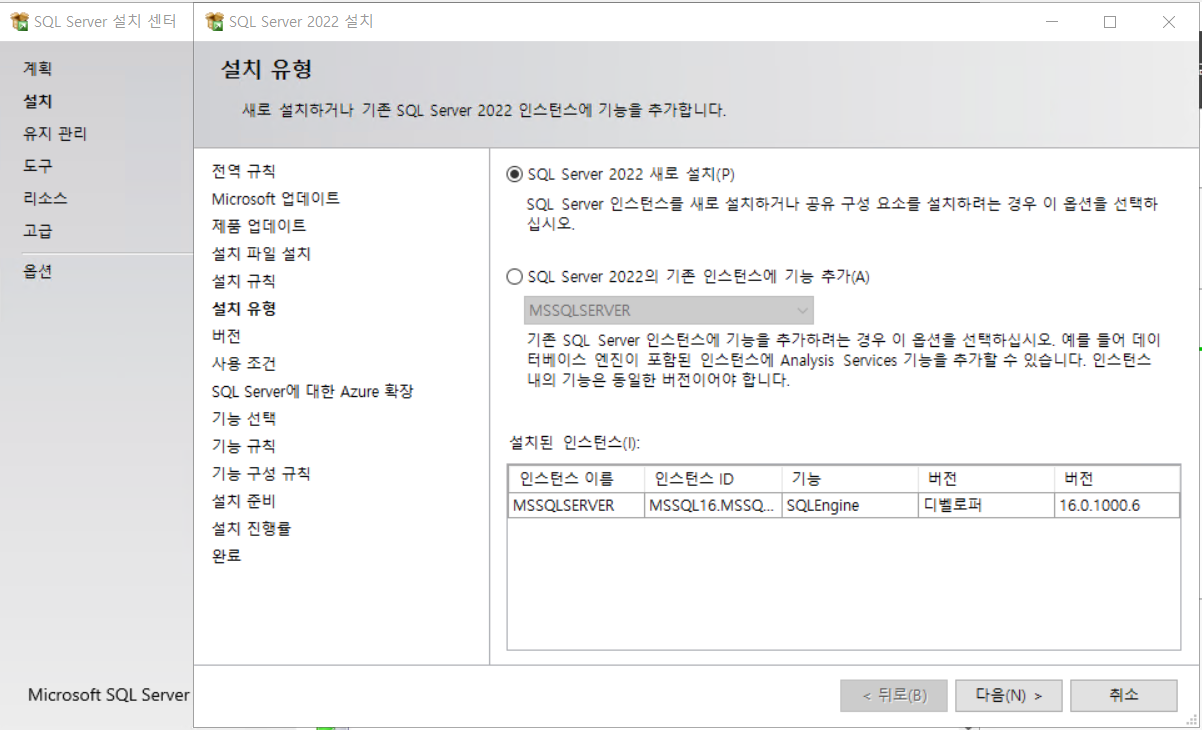The width and height of the screenshot is (1202, 730).
Task: Click the 설치 유형 step
Action: (244, 308)
